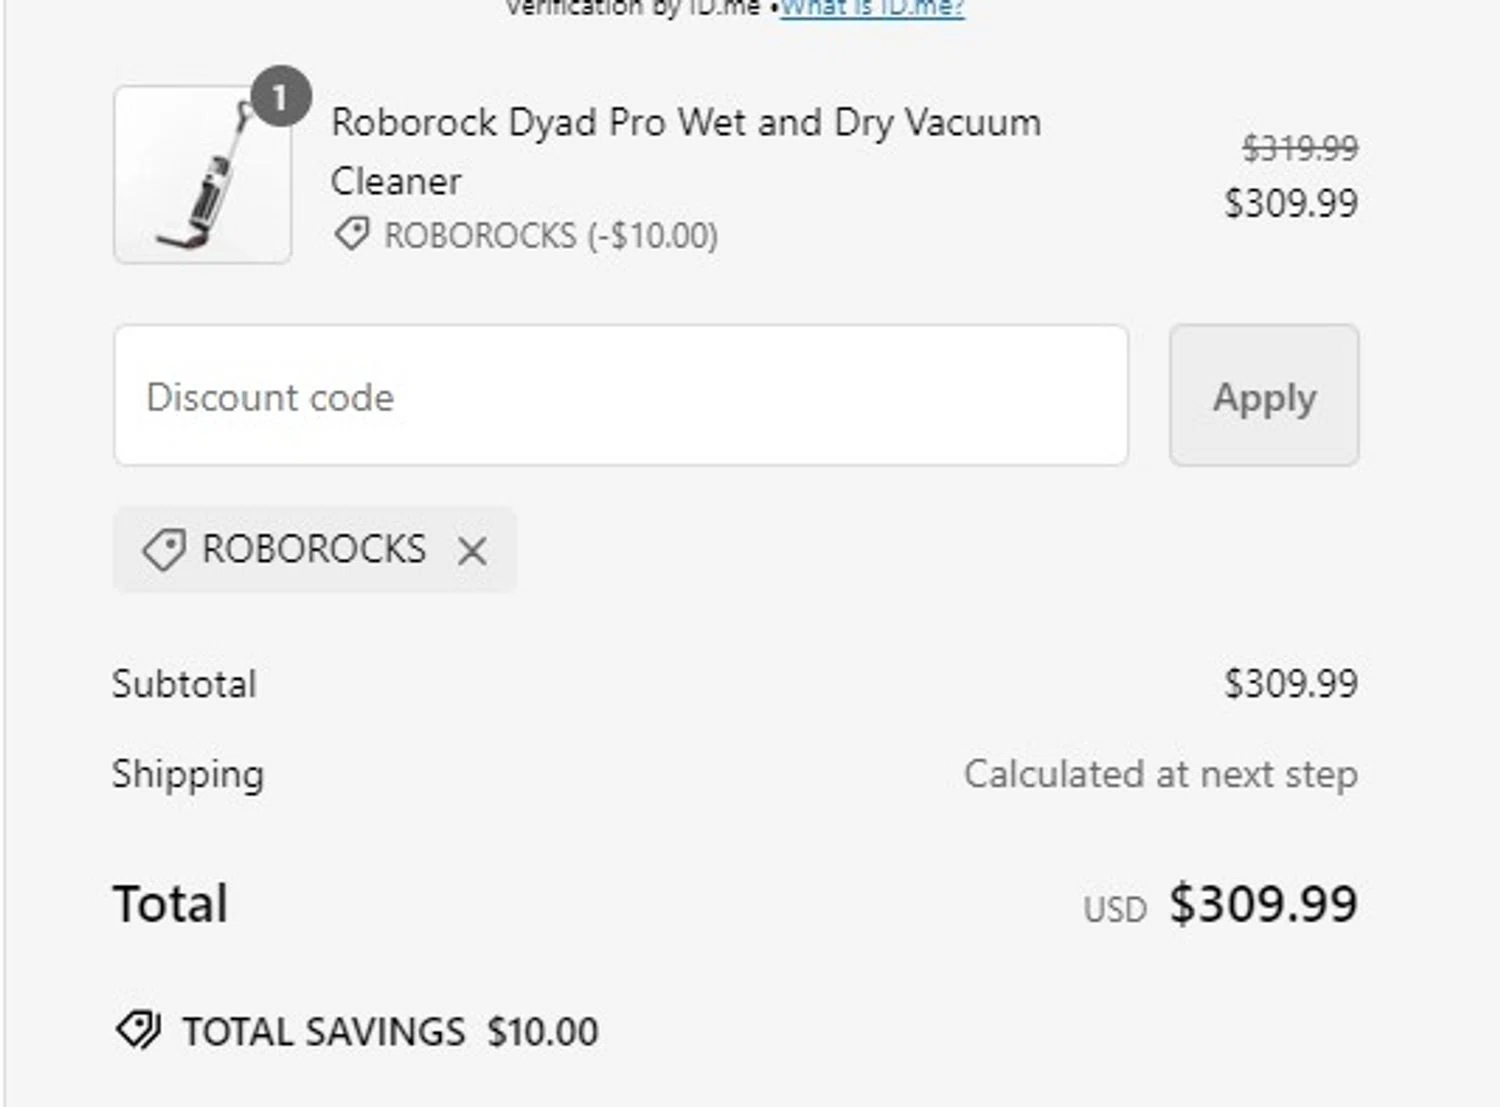
Task: Click the $10.00 total savings amount
Action: coord(543,1032)
